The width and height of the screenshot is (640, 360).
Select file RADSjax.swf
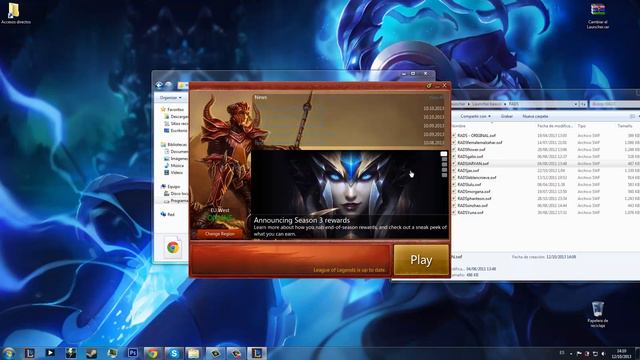coord(468,170)
